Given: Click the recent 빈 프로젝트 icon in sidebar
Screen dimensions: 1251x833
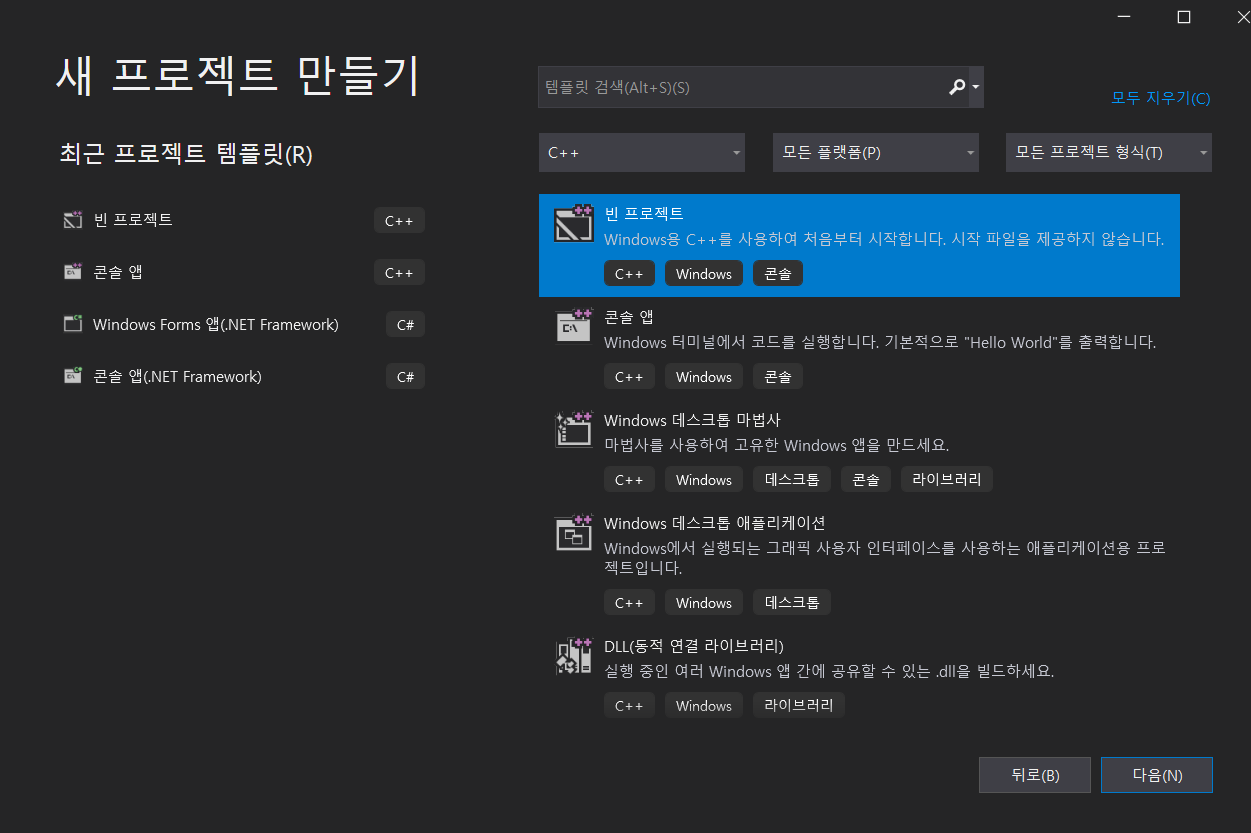Looking at the screenshot, I should coord(72,220).
